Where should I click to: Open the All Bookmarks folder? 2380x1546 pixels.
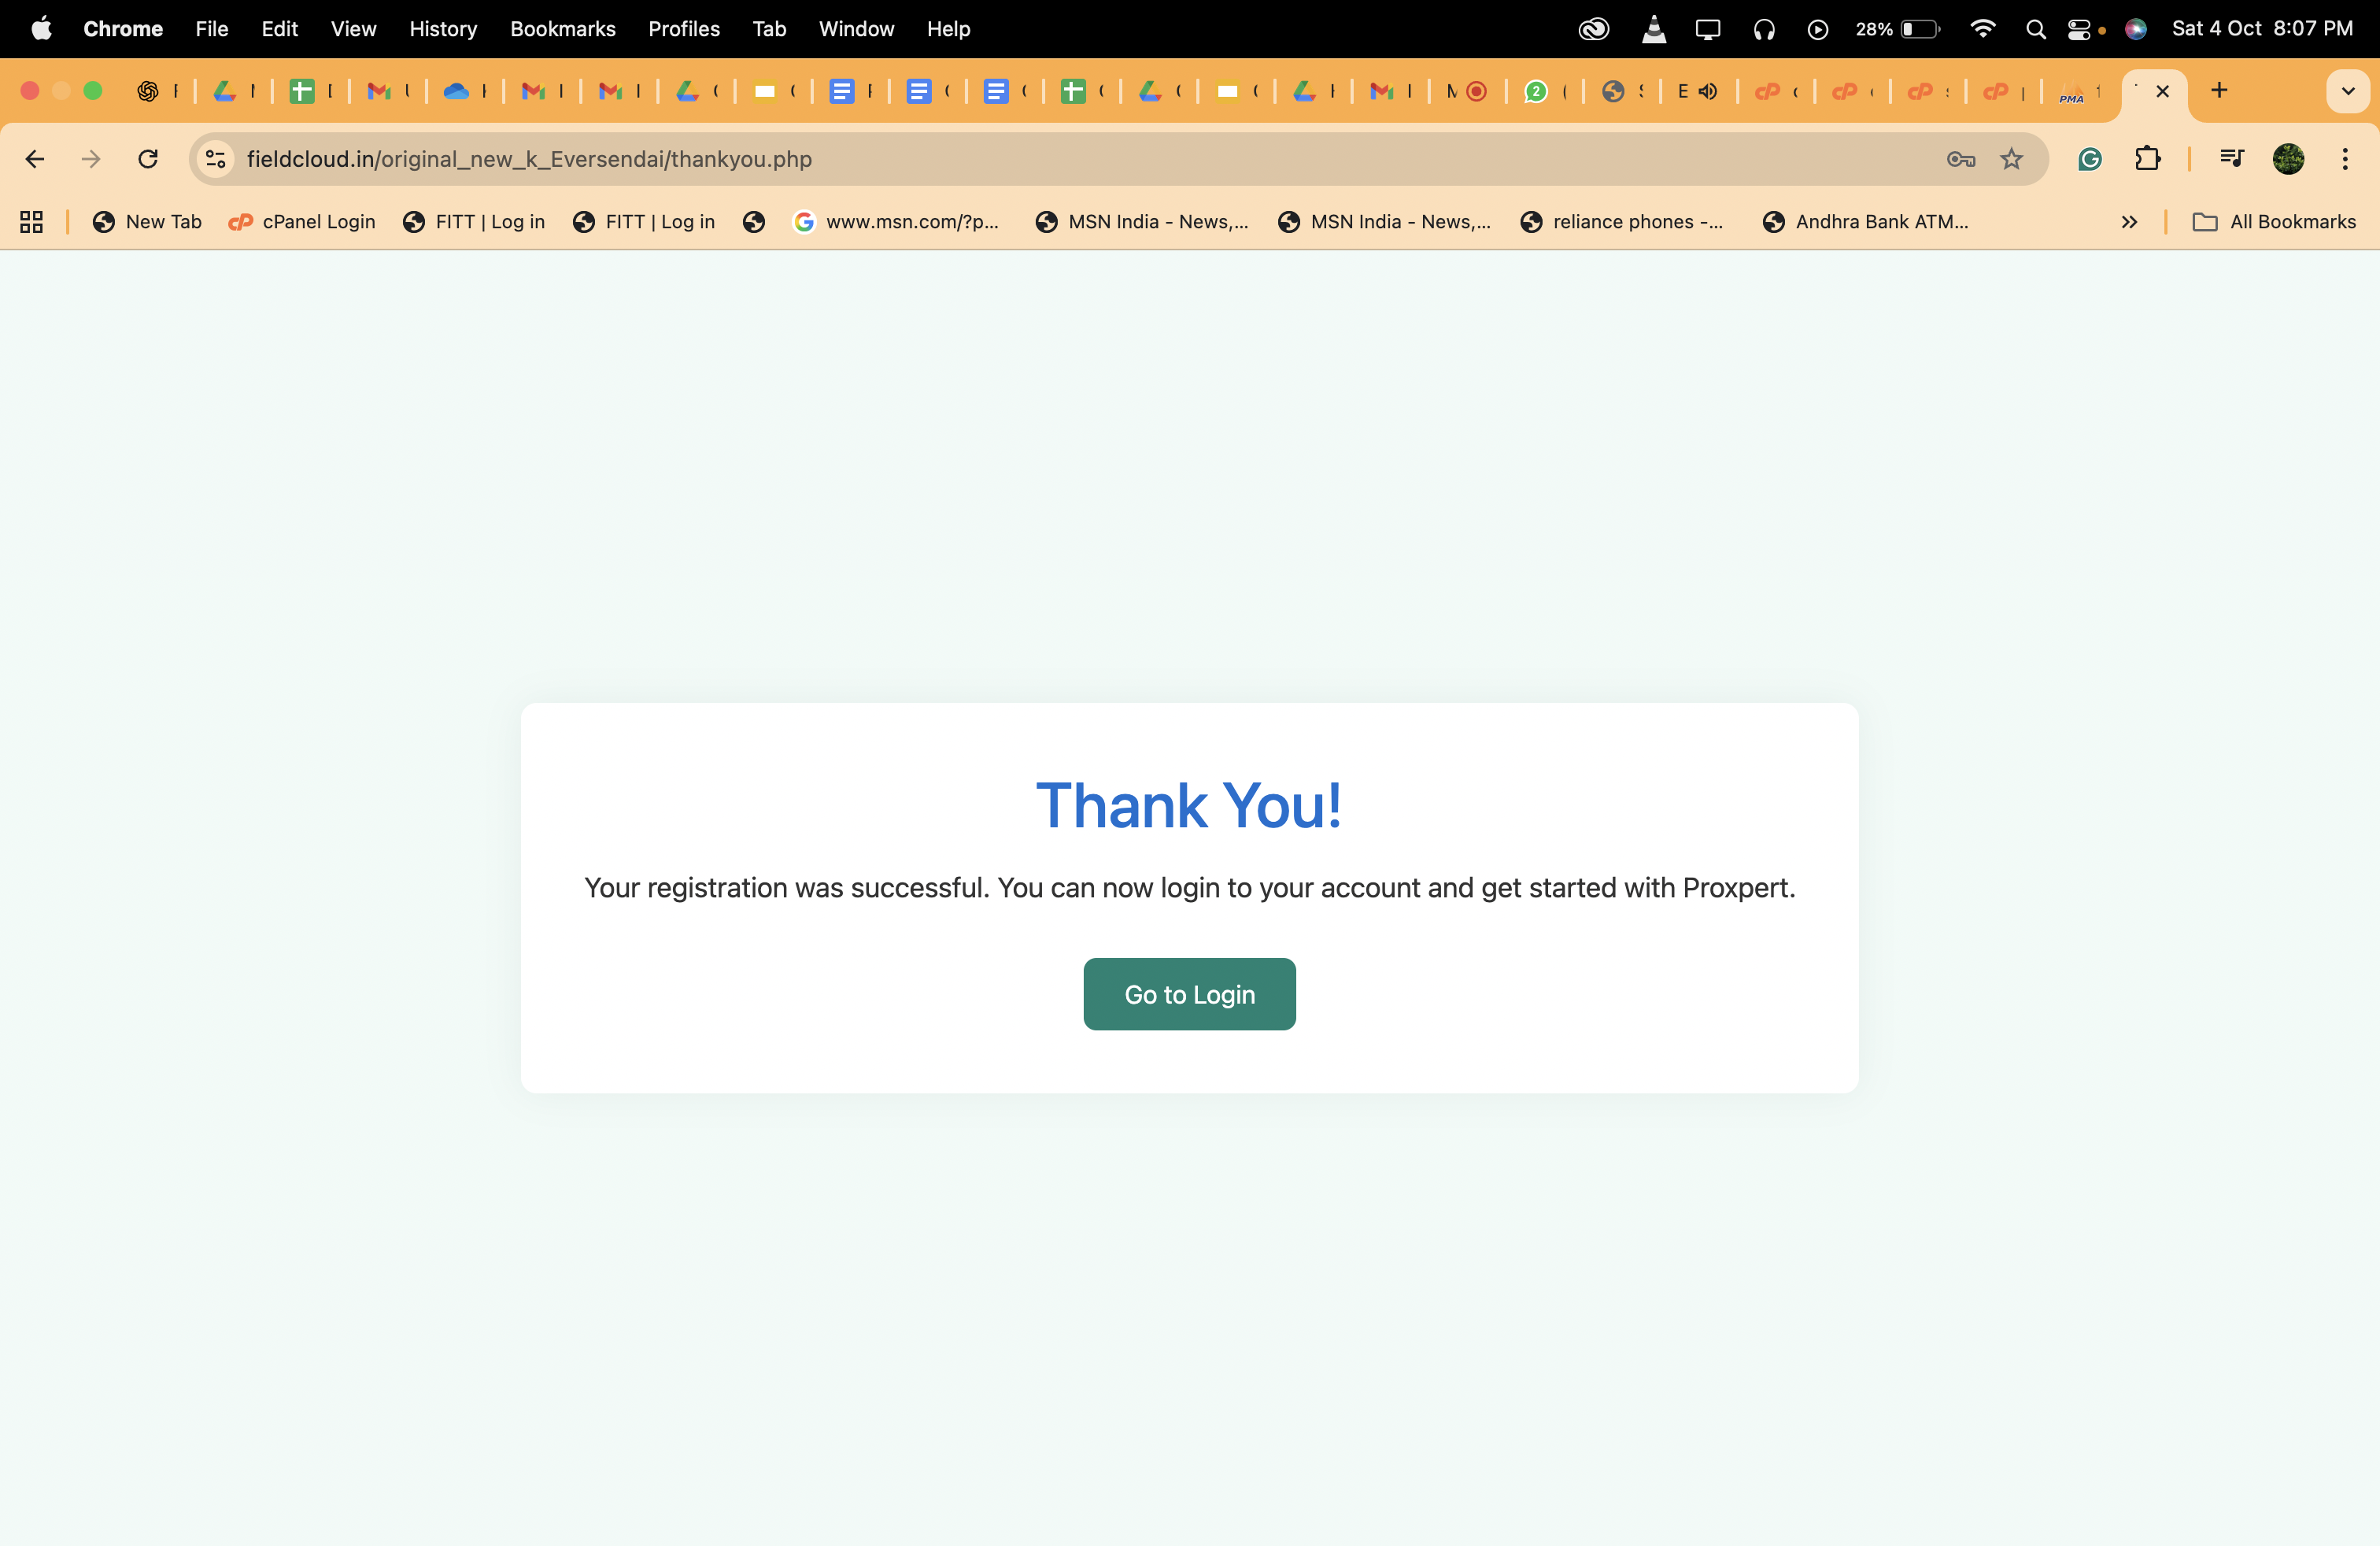pos(2274,222)
